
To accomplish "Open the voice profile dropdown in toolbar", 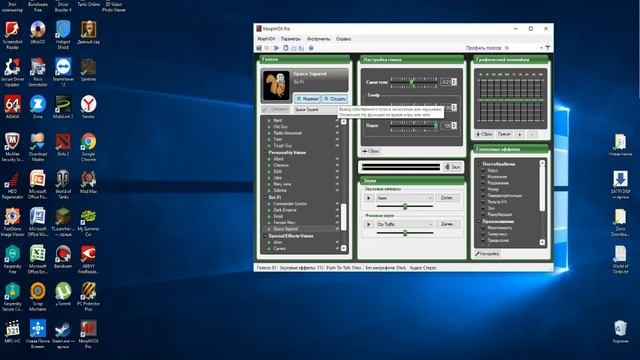I will click(541, 48).
